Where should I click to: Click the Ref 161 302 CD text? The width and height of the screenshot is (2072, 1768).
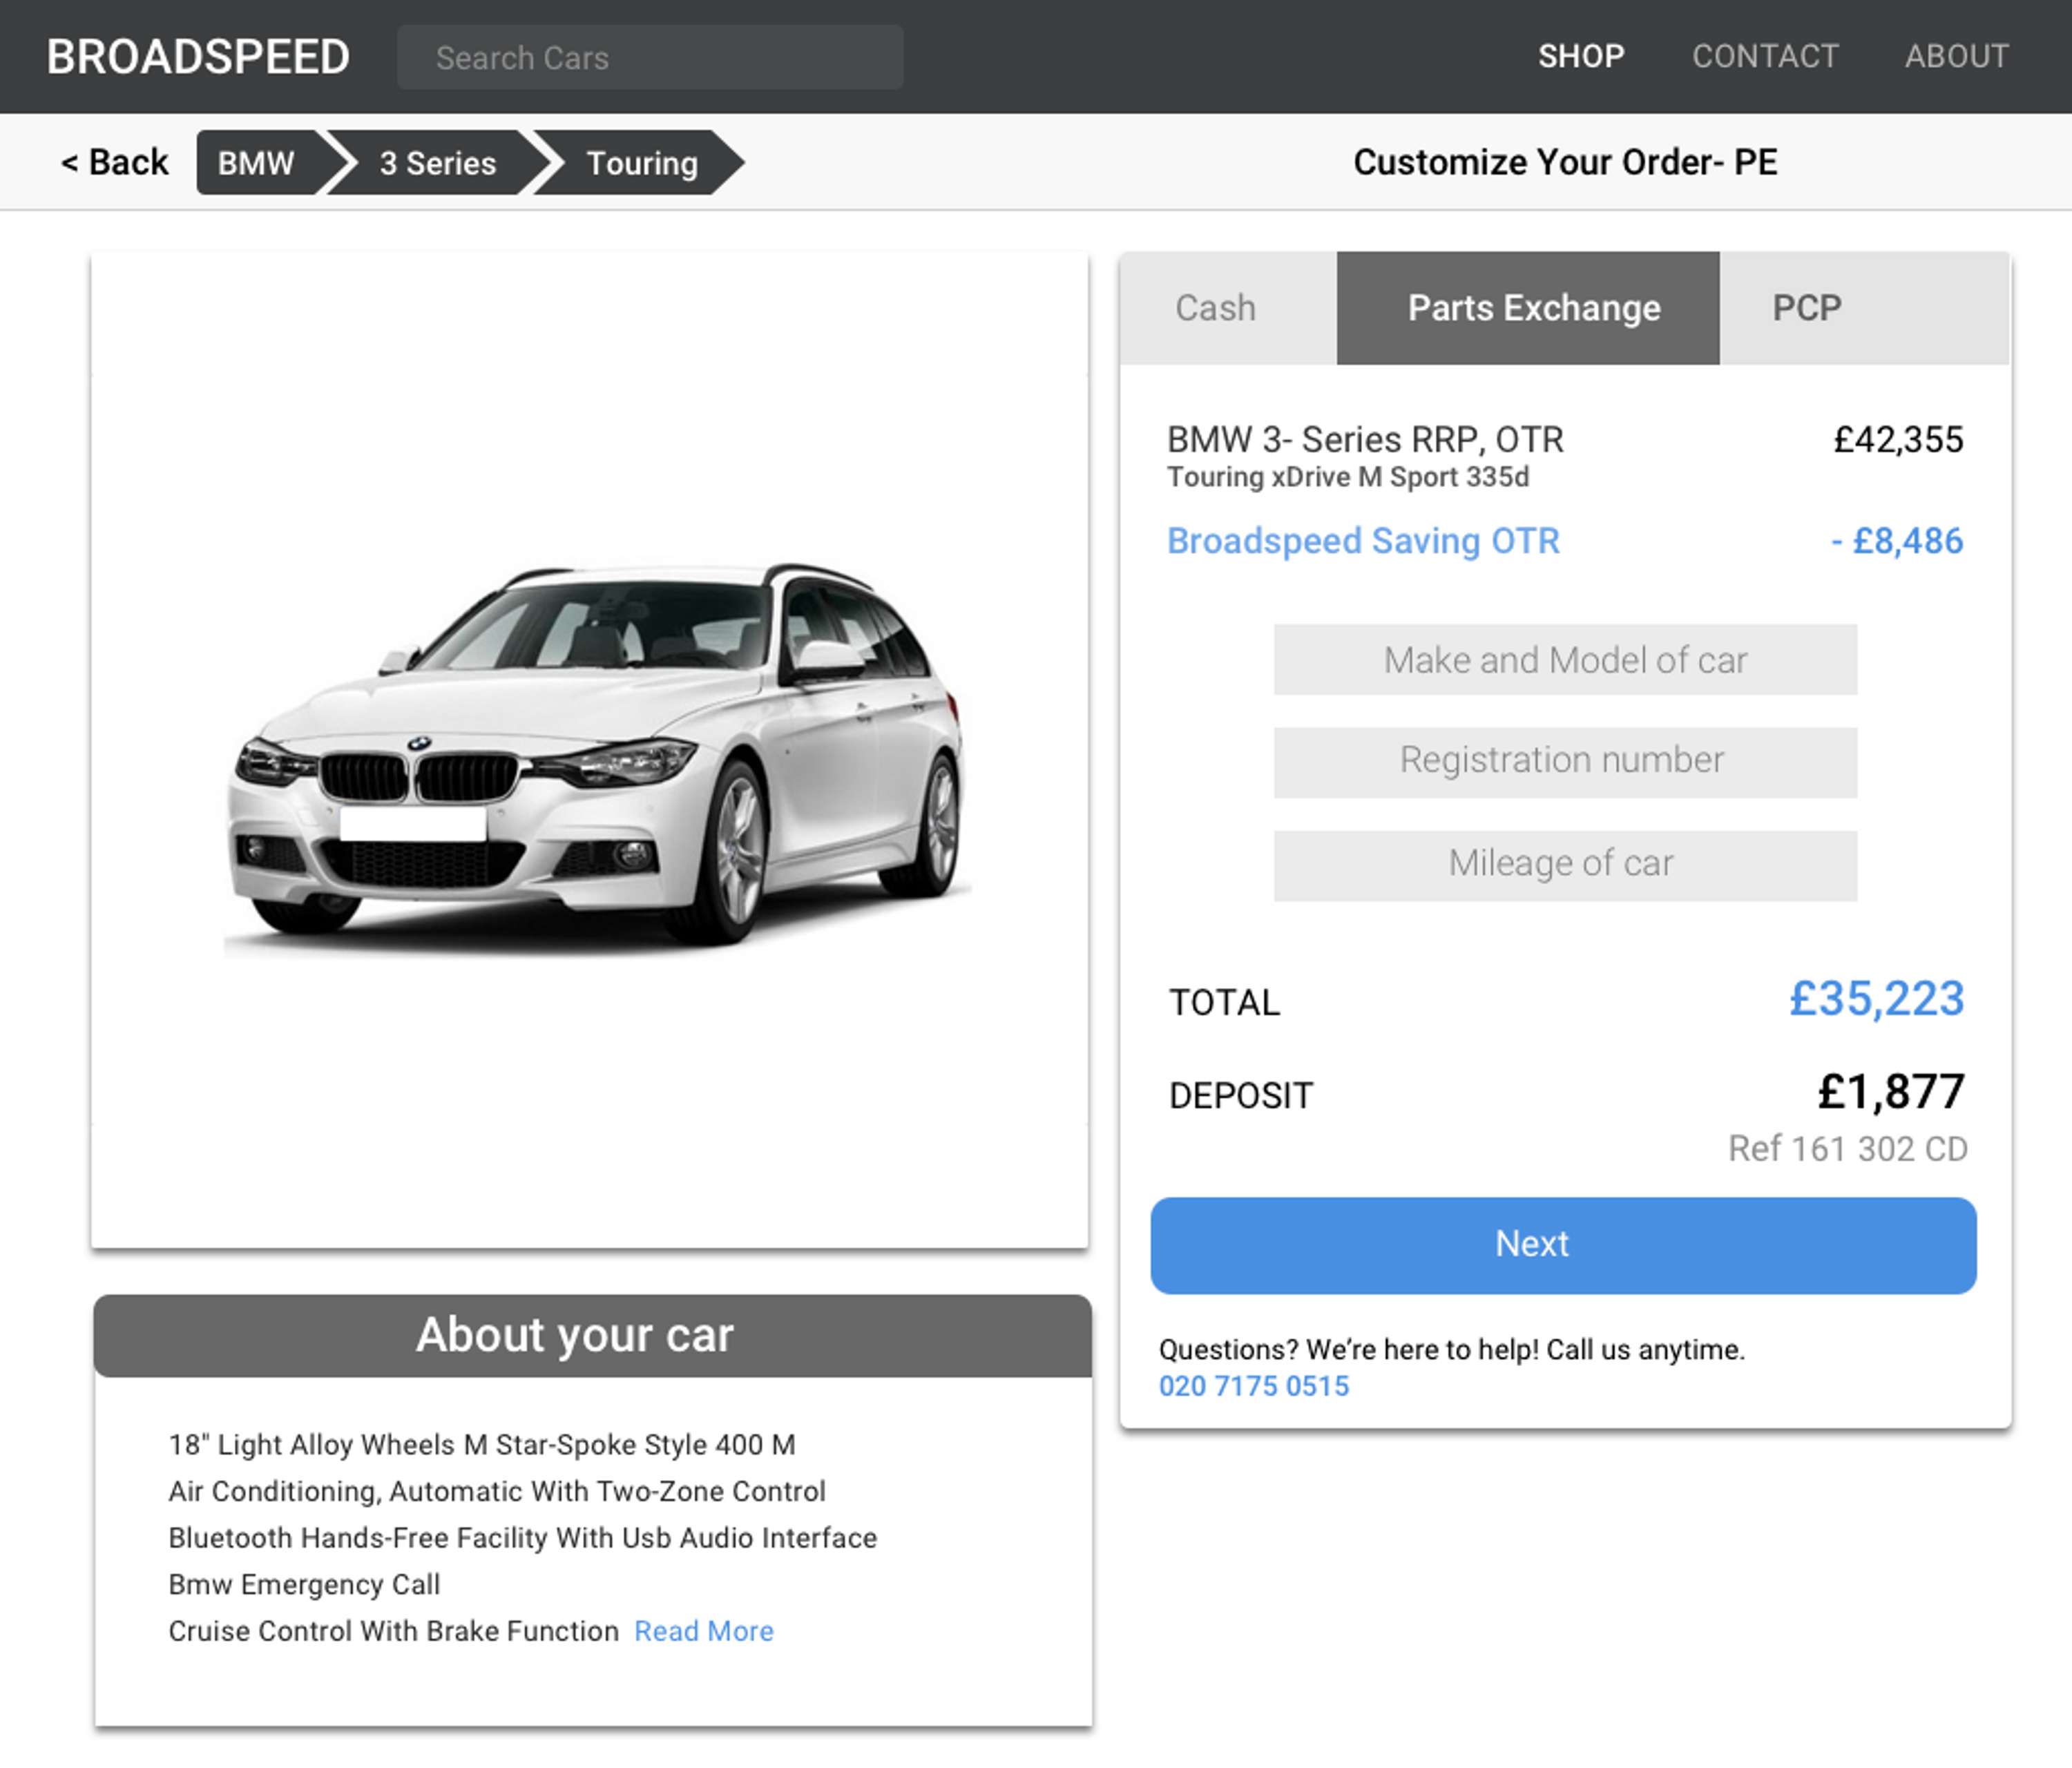point(1848,1149)
